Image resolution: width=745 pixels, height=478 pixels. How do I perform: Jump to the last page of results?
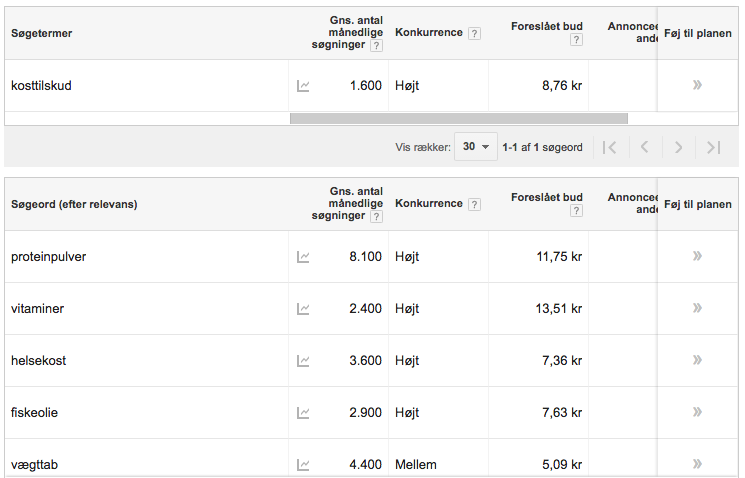[713, 147]
